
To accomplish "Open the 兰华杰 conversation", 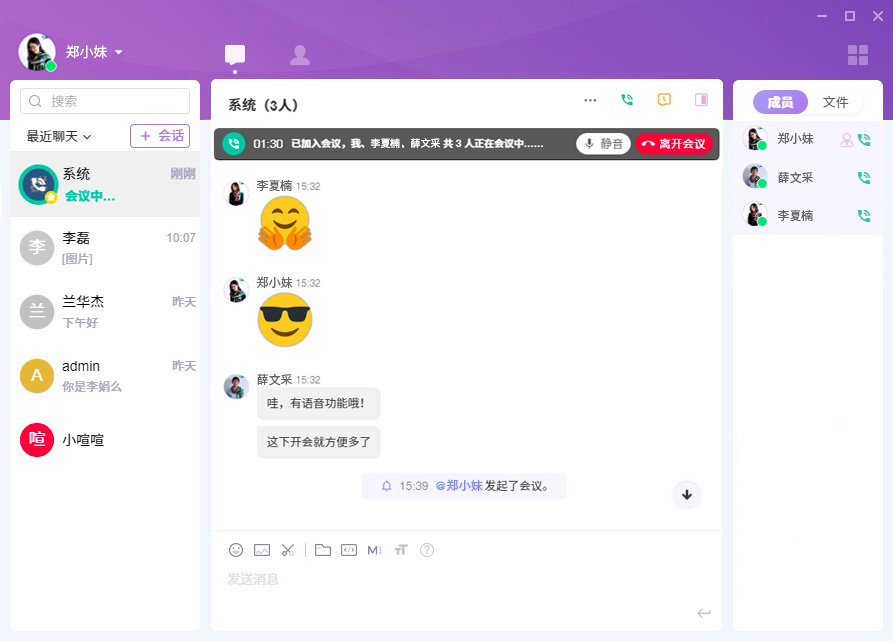I will pyautogui.click(x=105, y=312).
